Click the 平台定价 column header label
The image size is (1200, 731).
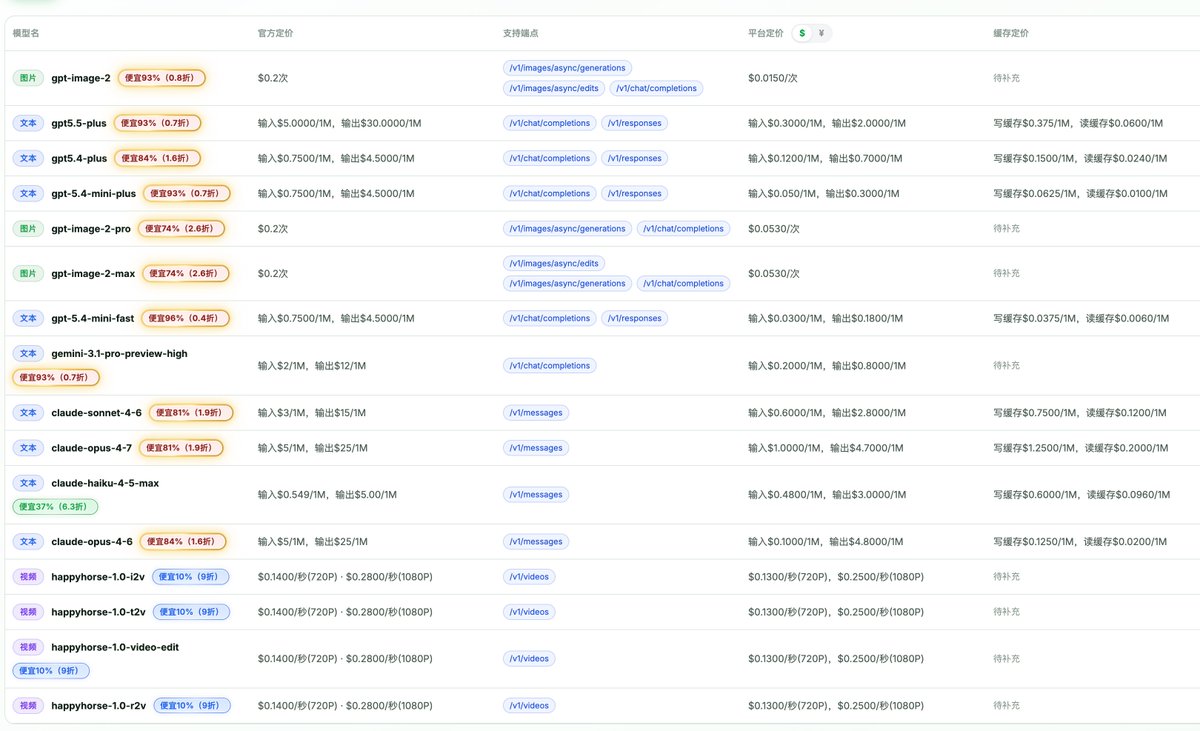click(766, 33)
